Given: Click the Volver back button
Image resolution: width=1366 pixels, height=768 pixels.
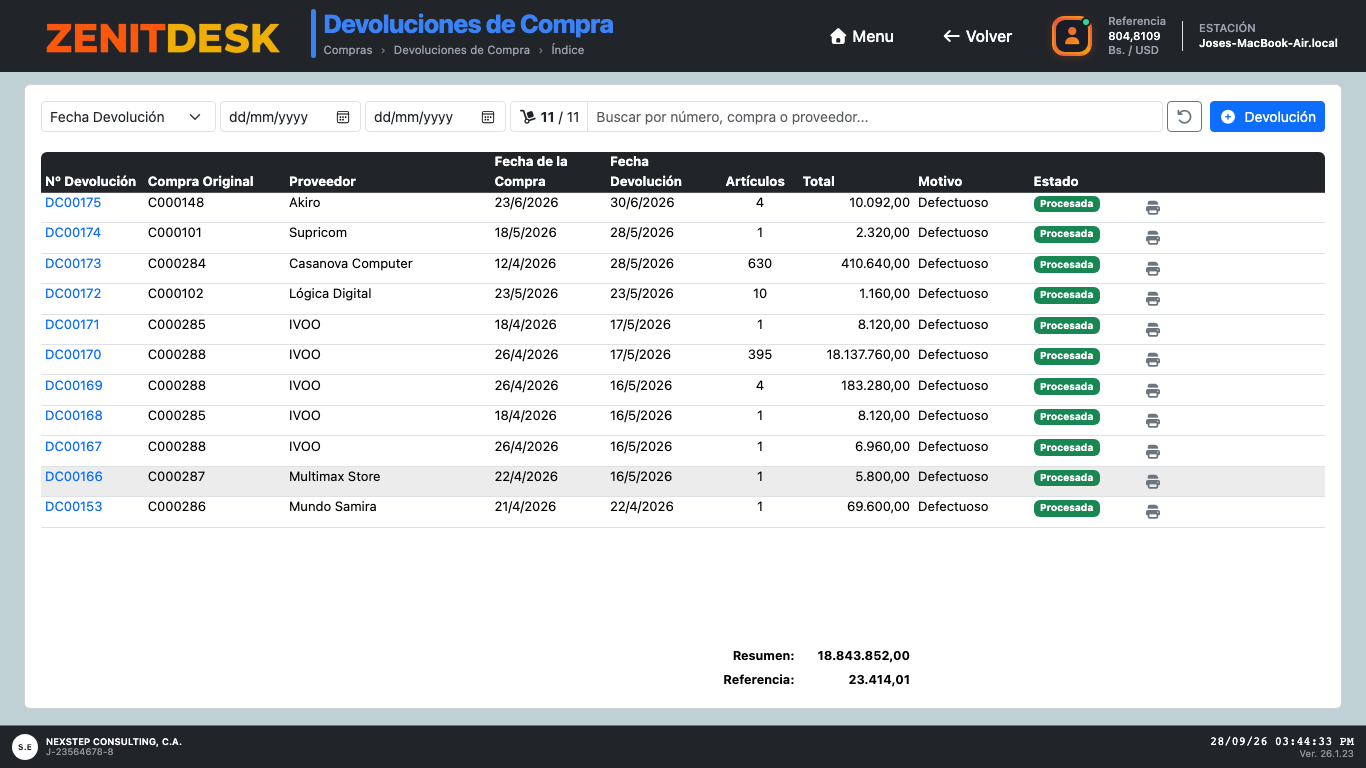Looking at the screenshot, I should tap(978, 36).
